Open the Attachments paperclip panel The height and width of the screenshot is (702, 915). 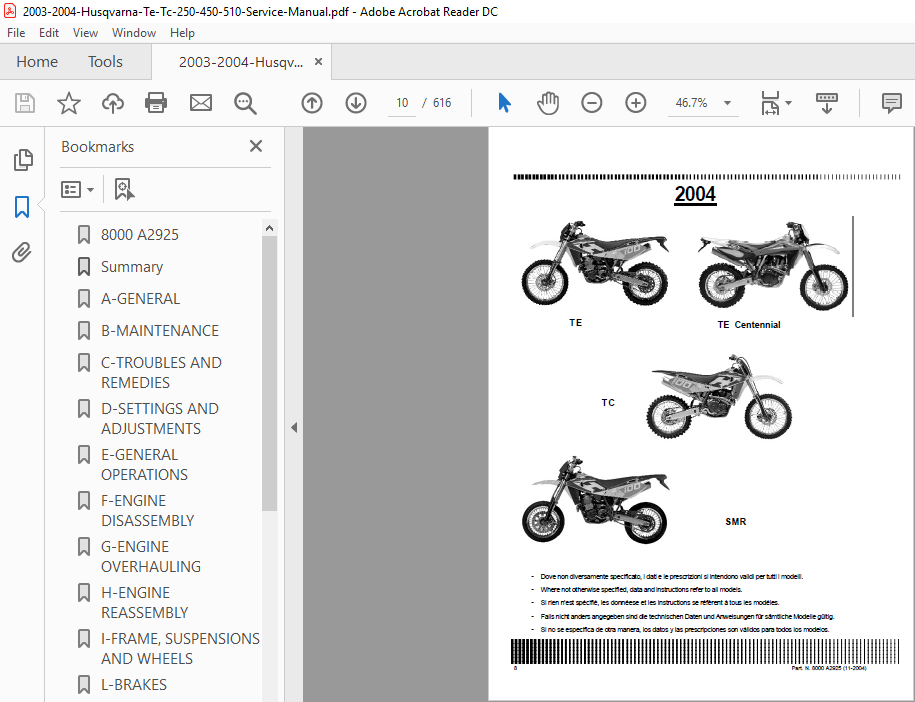[22, 253]
